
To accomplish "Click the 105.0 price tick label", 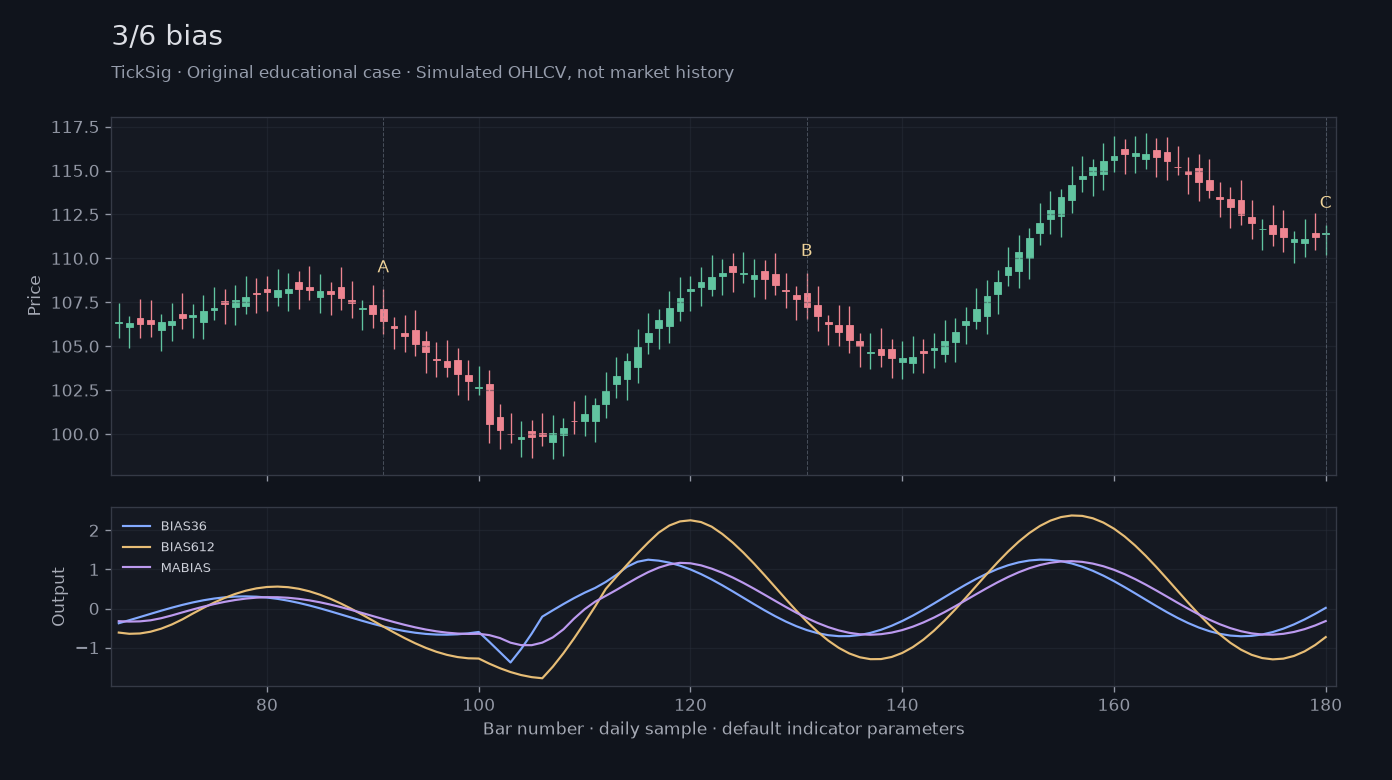I will [x=75, y=347].
